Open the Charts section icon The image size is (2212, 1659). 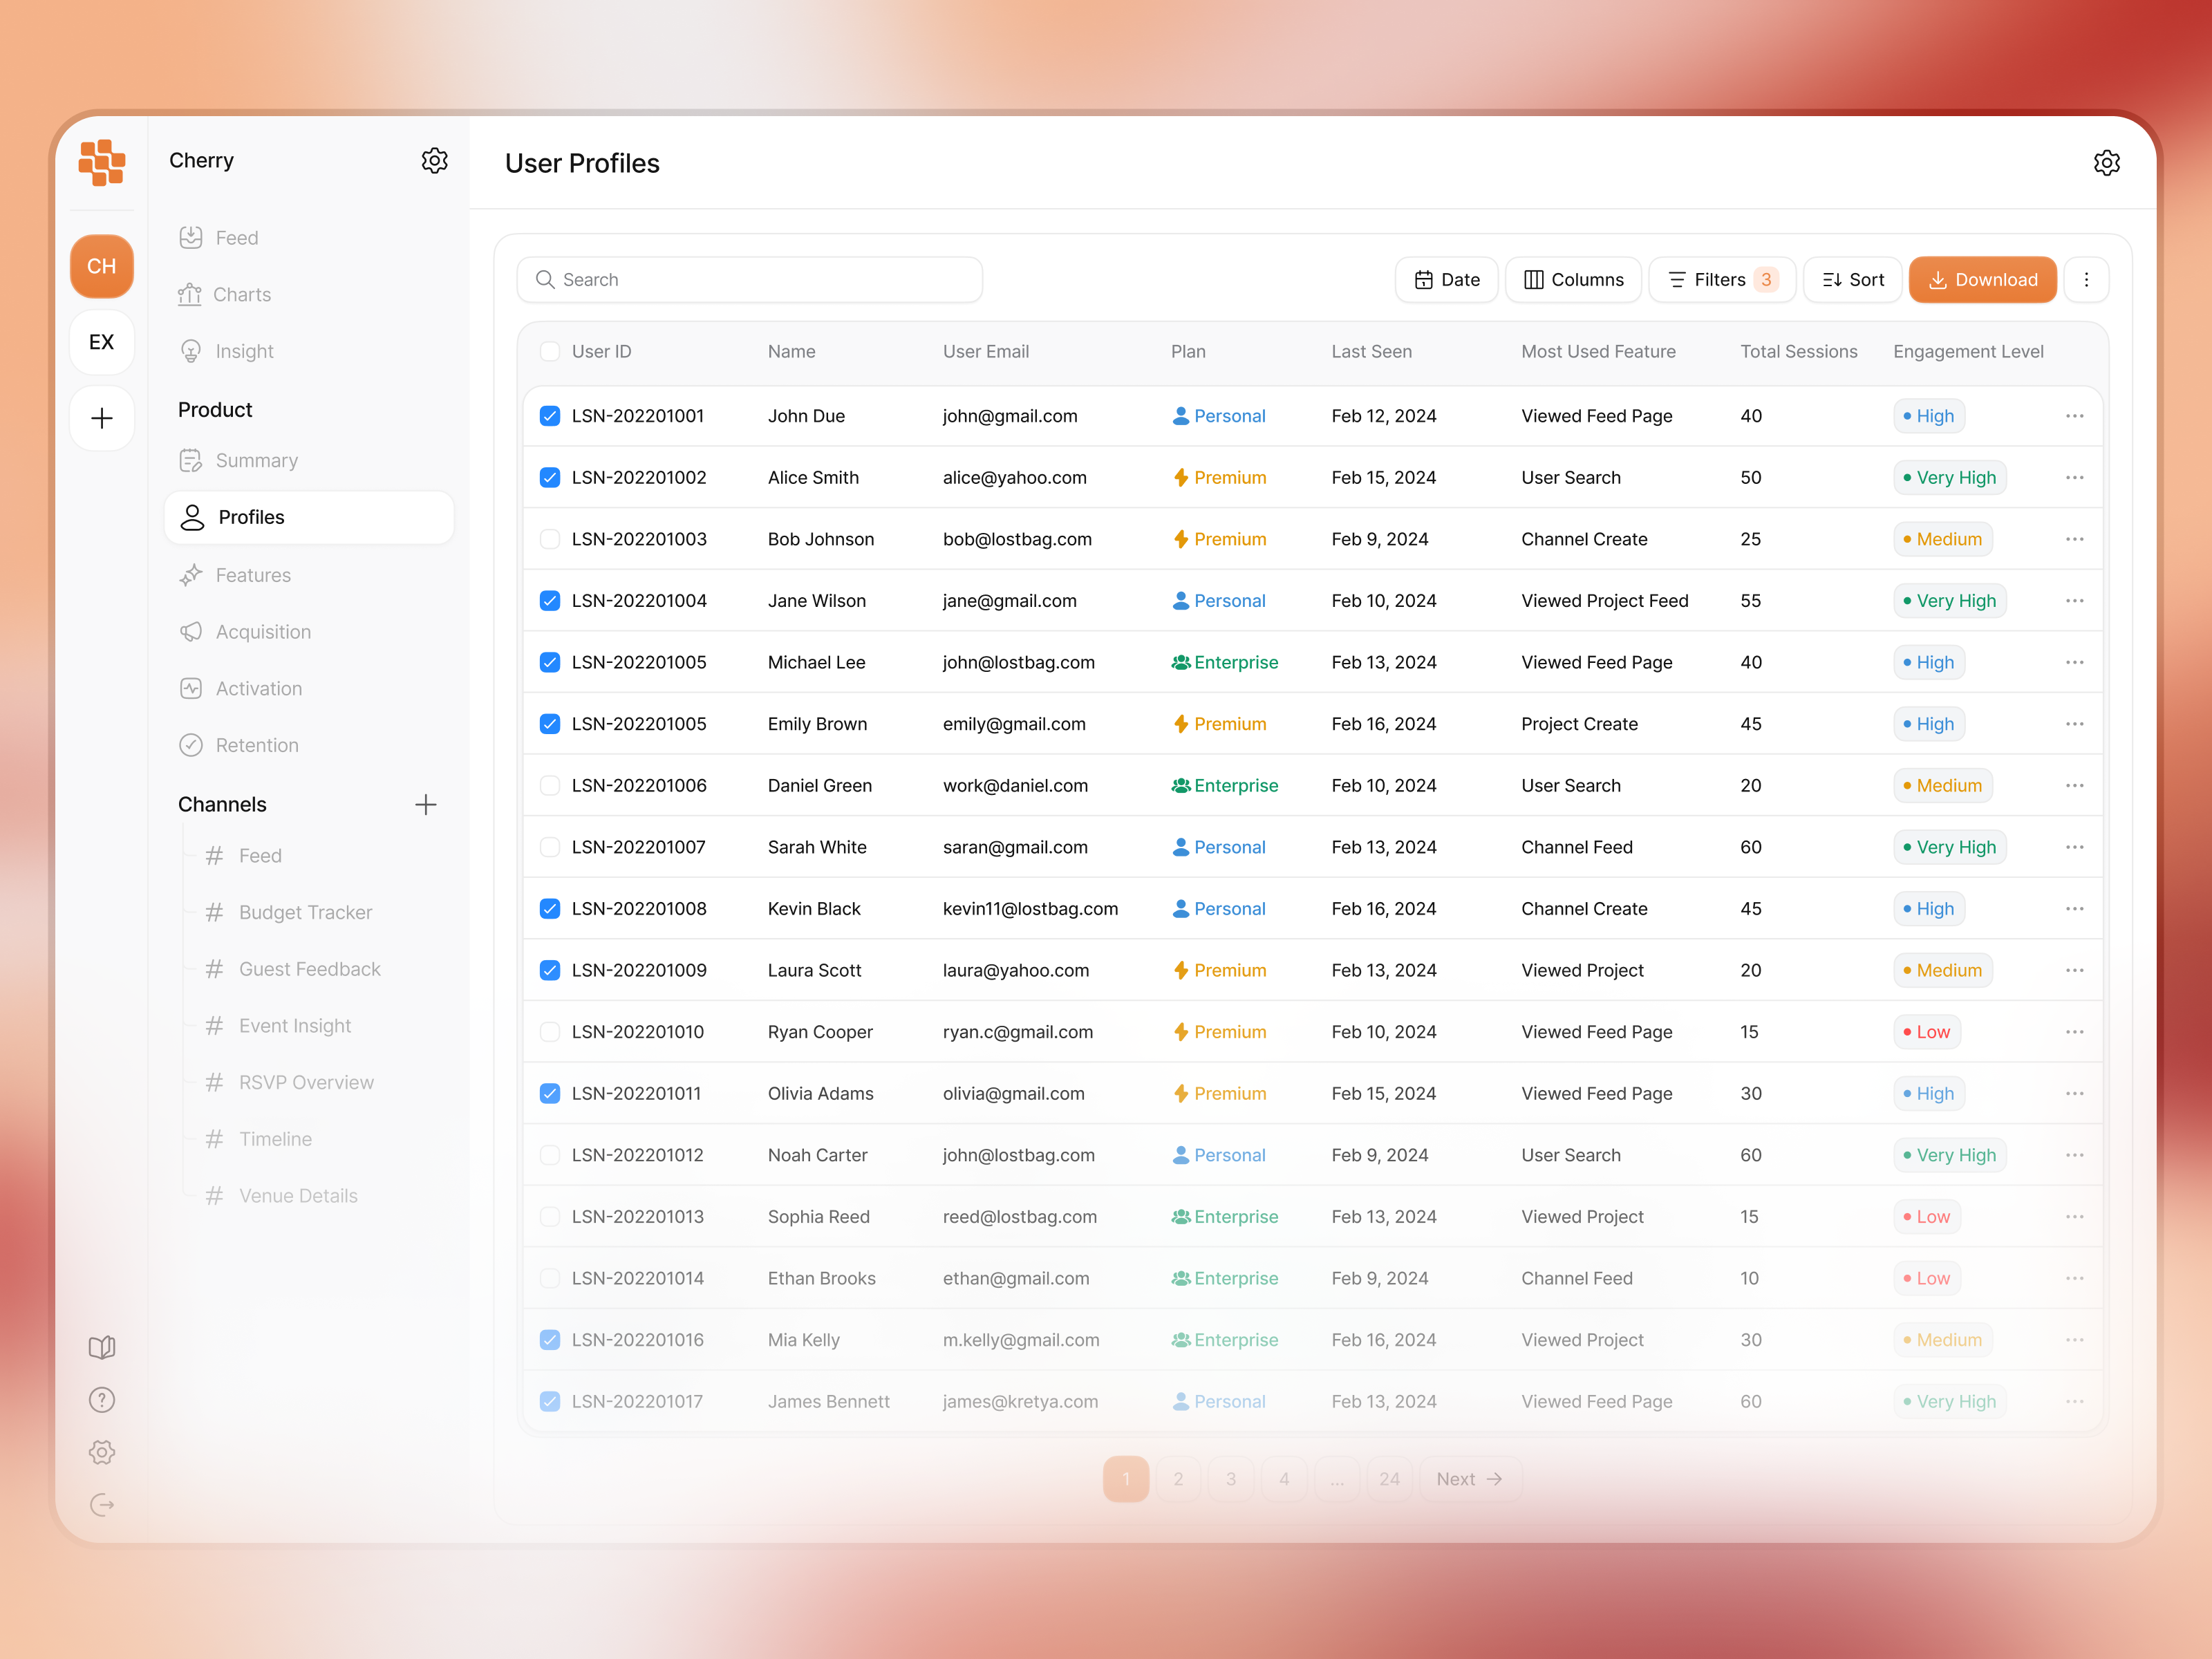(x=191, y=294)
